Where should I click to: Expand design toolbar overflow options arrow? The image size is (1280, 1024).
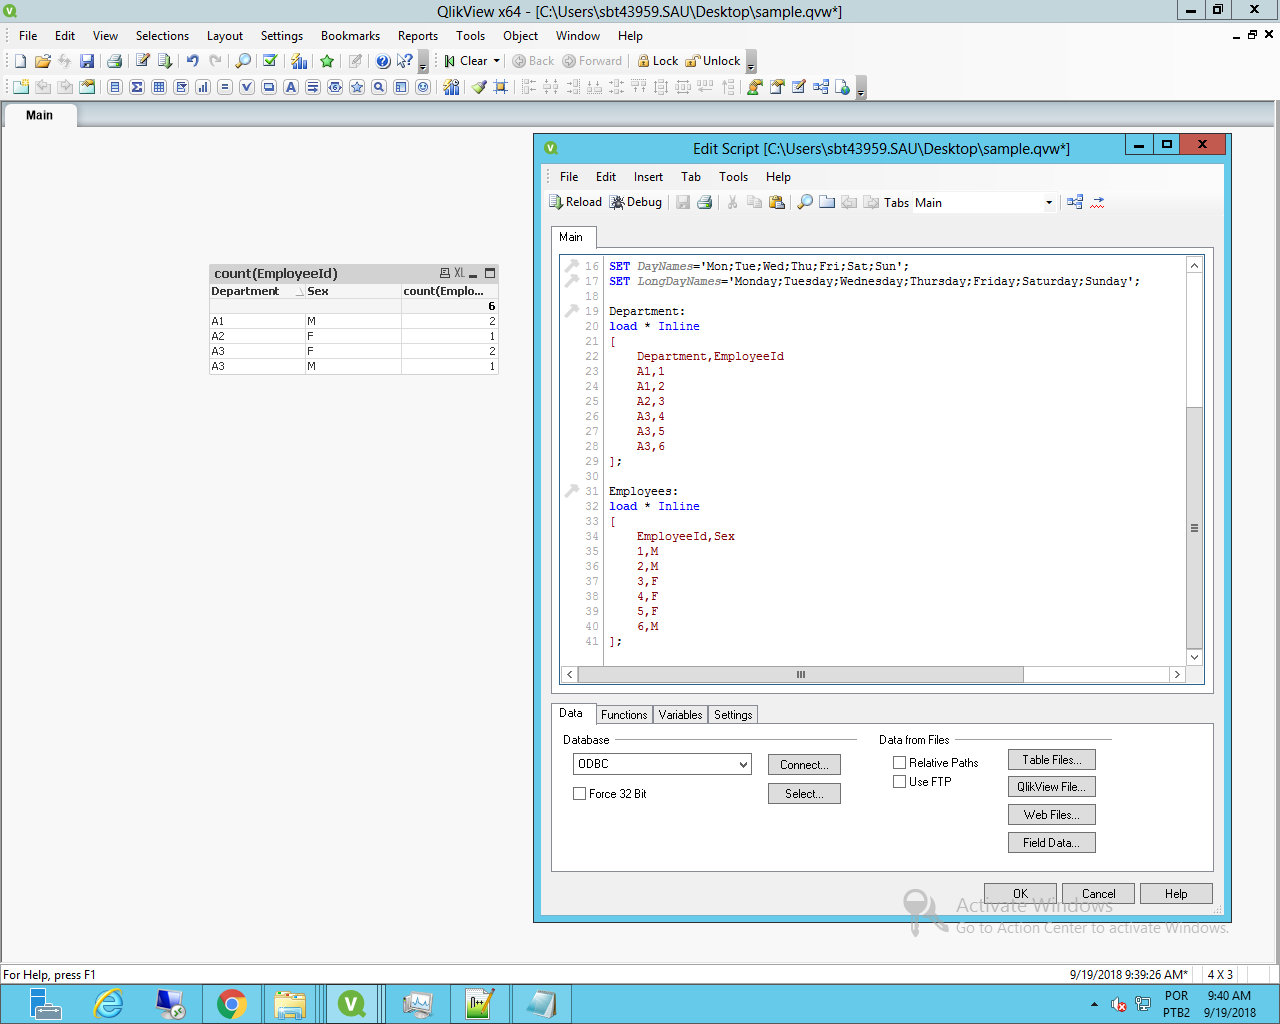click(861, 88)
